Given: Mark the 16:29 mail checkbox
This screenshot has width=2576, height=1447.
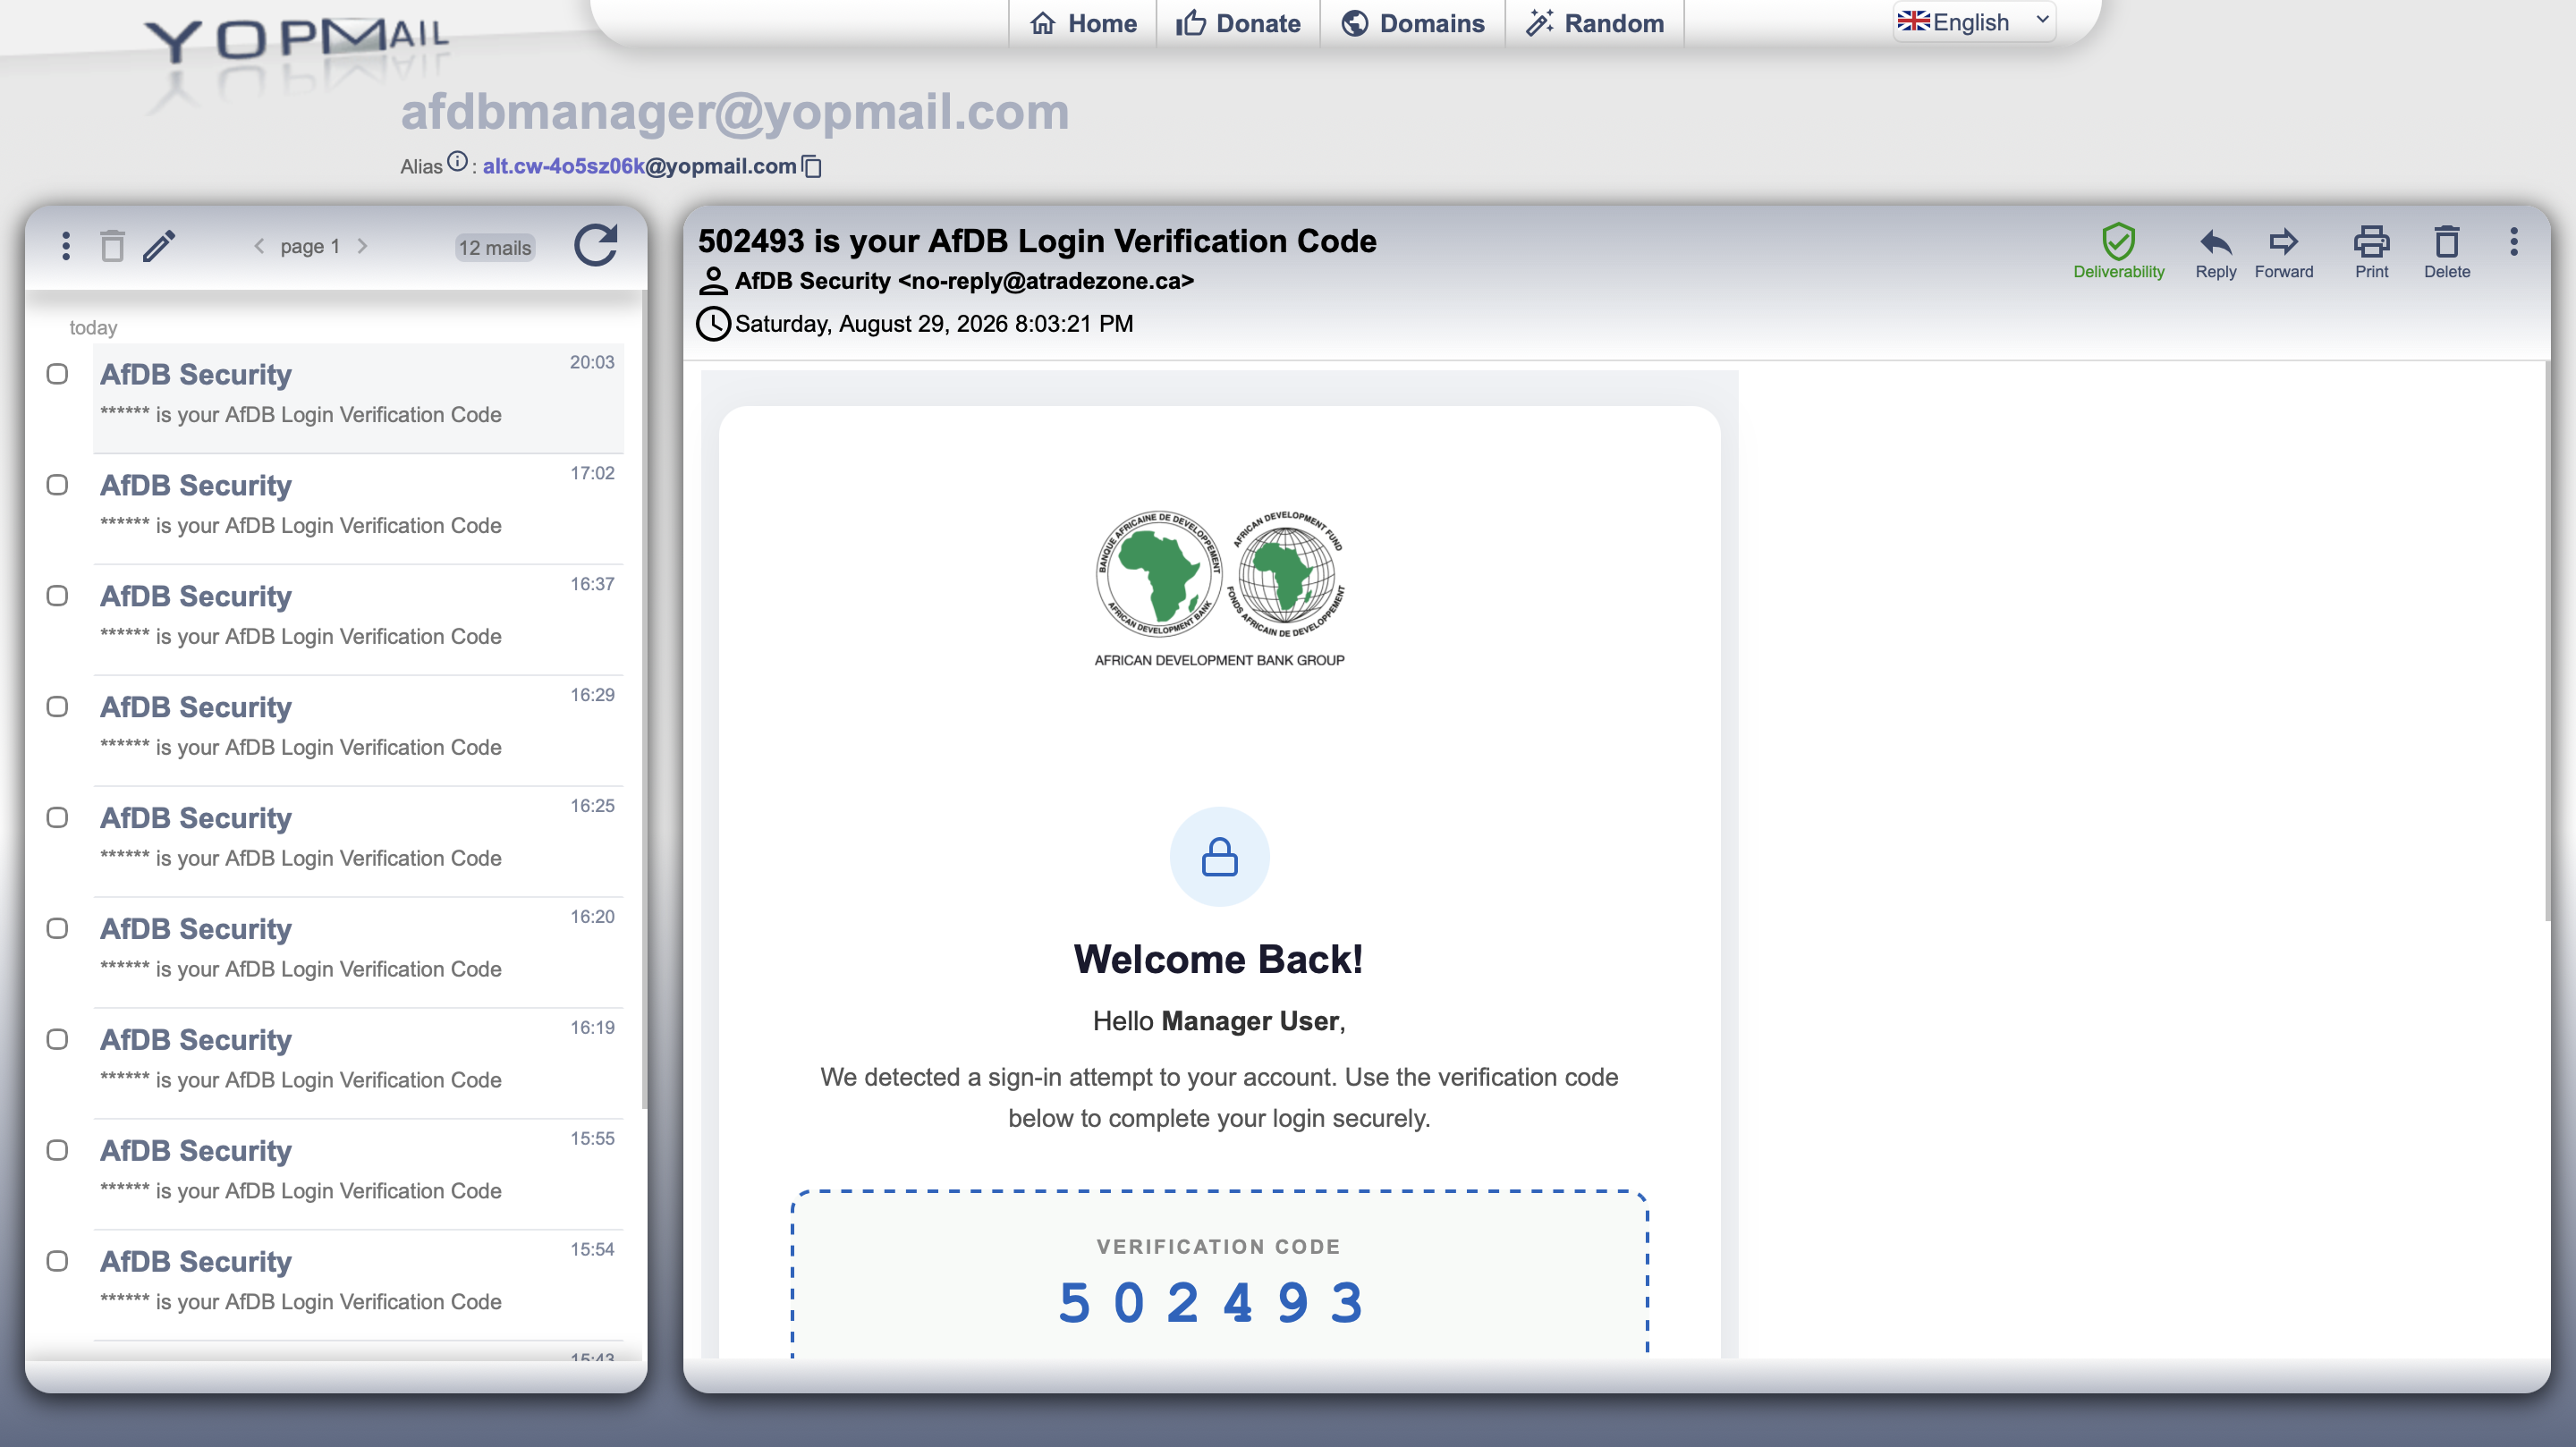Looking at the screenshot, I should click(58, 707).
